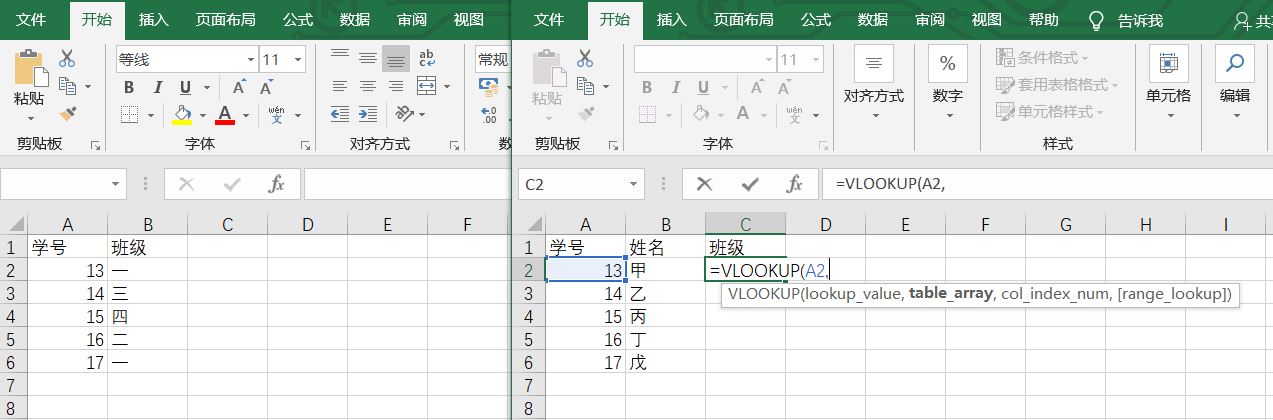This screenshot has height=420, width=1273.
Task: Toggle Bold in left window
Action: (129, 87)
